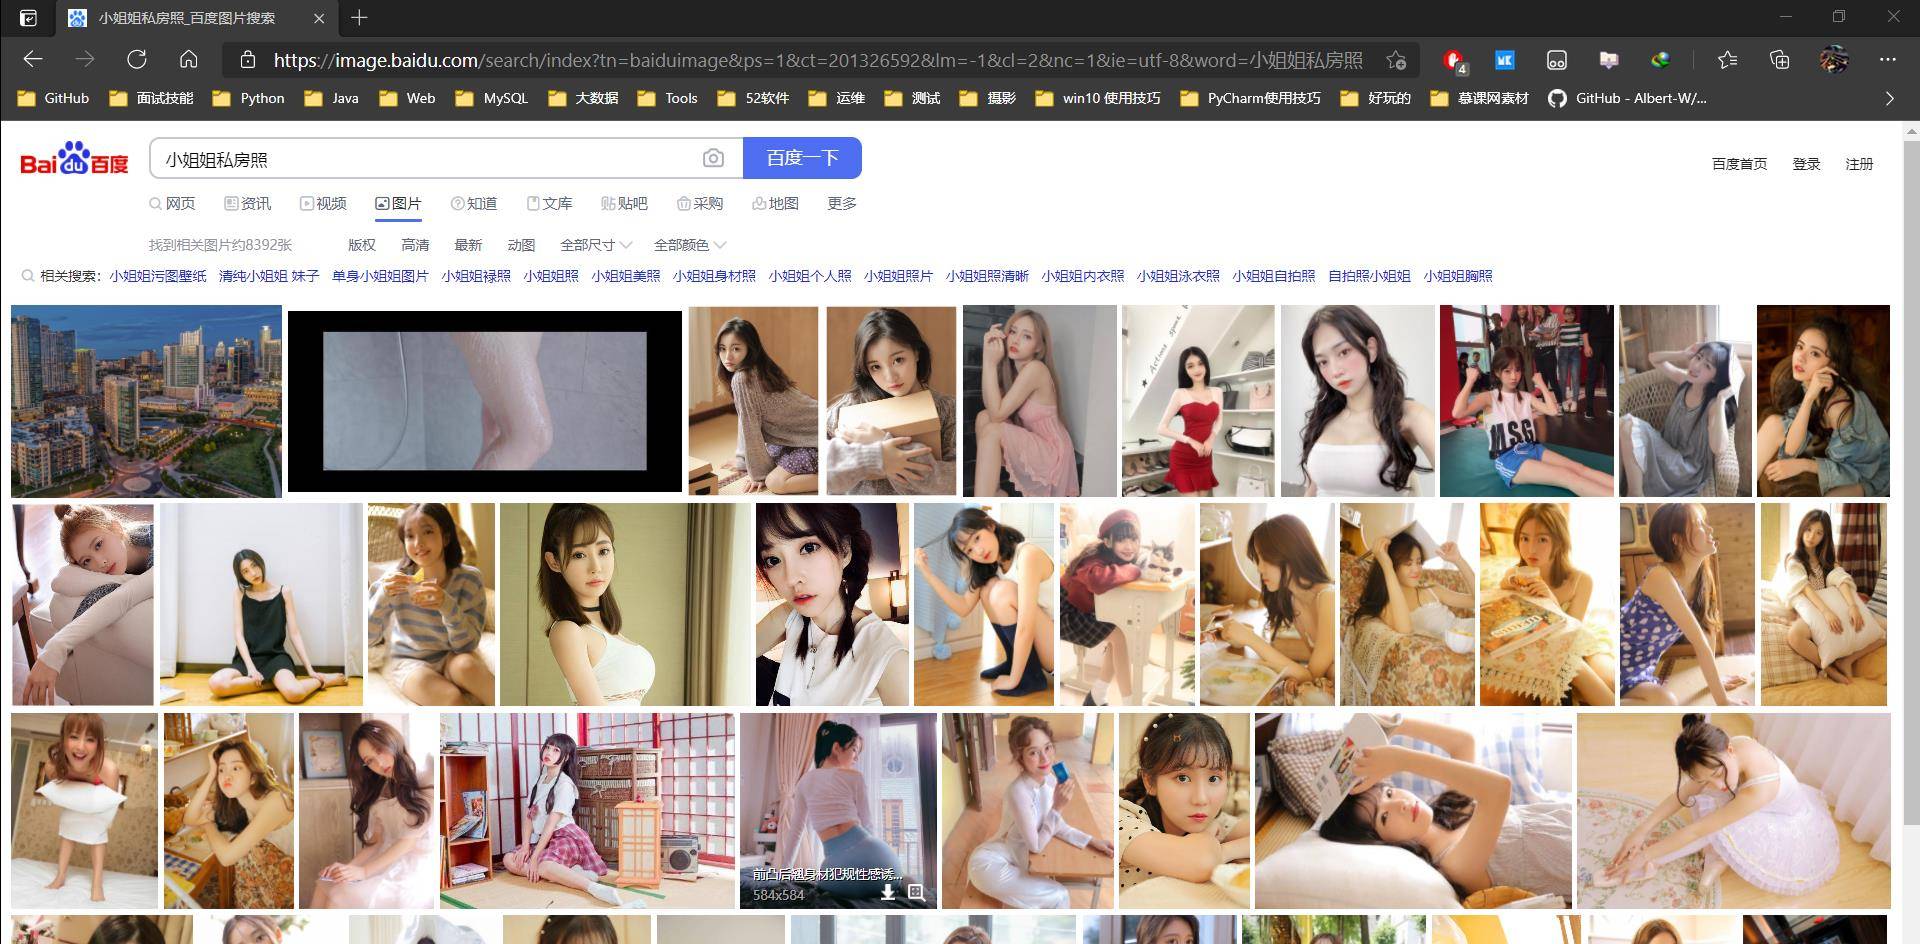Click the Baidu logo
Viewport: 1920px width, 944px height.
[x=75, y=158]
